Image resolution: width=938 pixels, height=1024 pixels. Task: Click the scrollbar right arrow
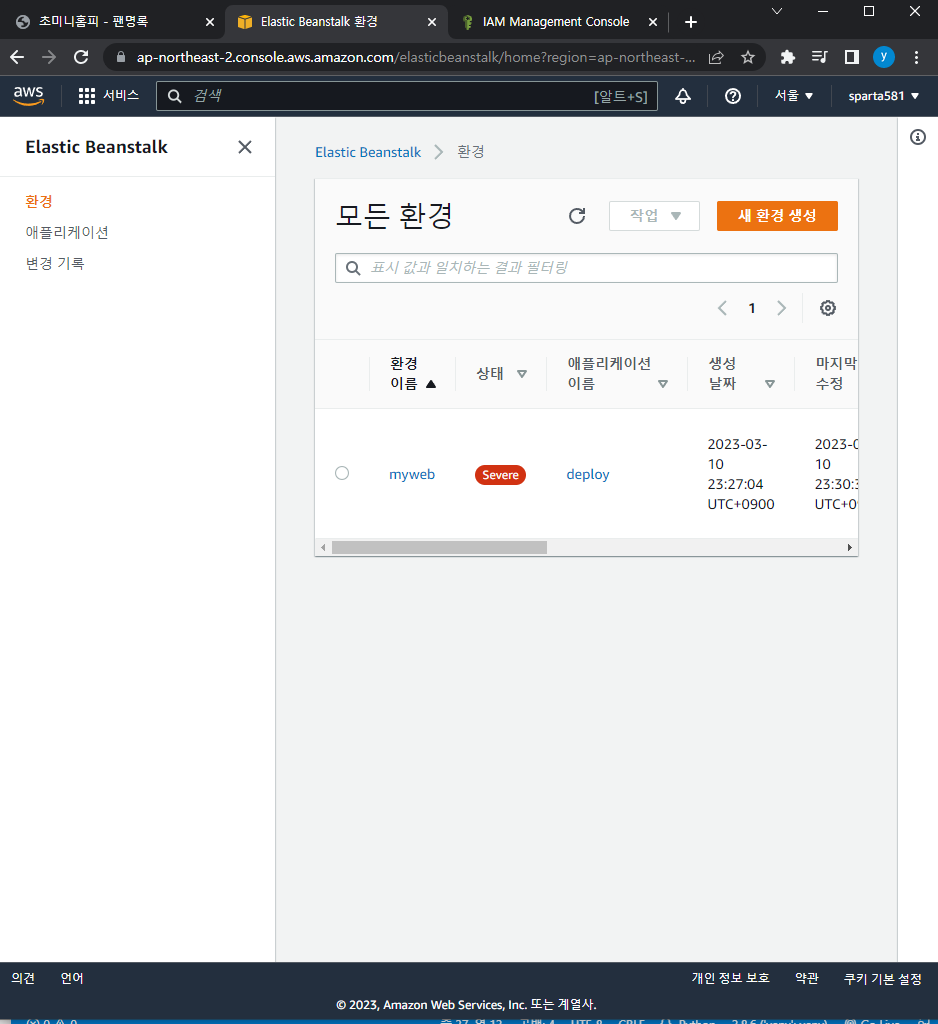pyautogui.click(x=849, y=547)
